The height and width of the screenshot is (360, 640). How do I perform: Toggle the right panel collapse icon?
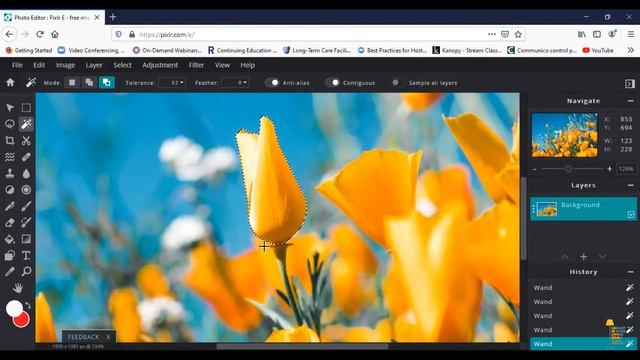[630, 83]
